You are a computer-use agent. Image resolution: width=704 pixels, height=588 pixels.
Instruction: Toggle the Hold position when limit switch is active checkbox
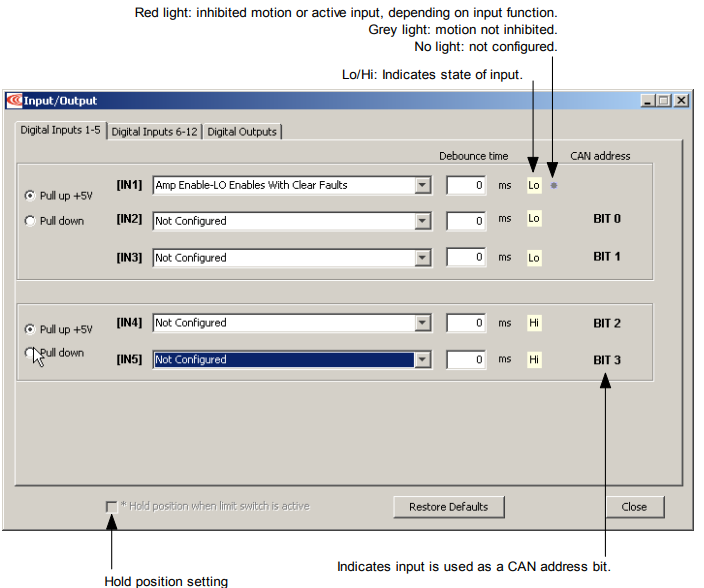pyautogui.click(x=111, y=507)
